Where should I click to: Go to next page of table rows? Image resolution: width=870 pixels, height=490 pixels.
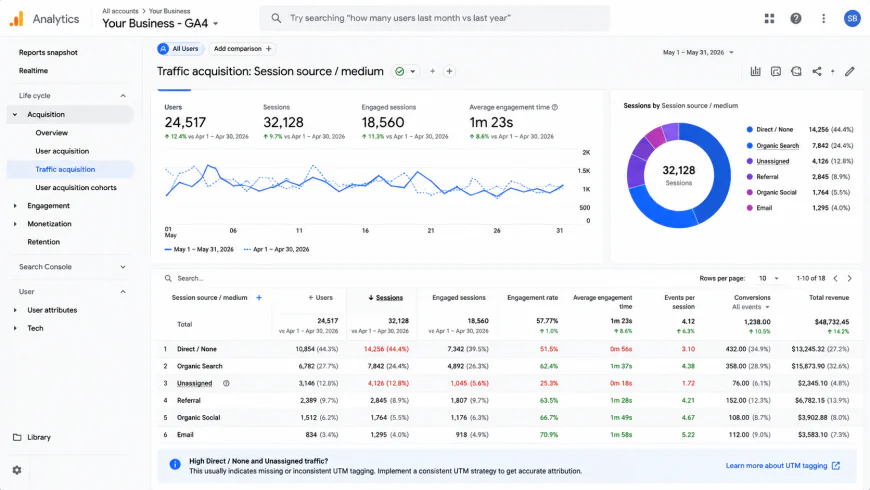849,278
